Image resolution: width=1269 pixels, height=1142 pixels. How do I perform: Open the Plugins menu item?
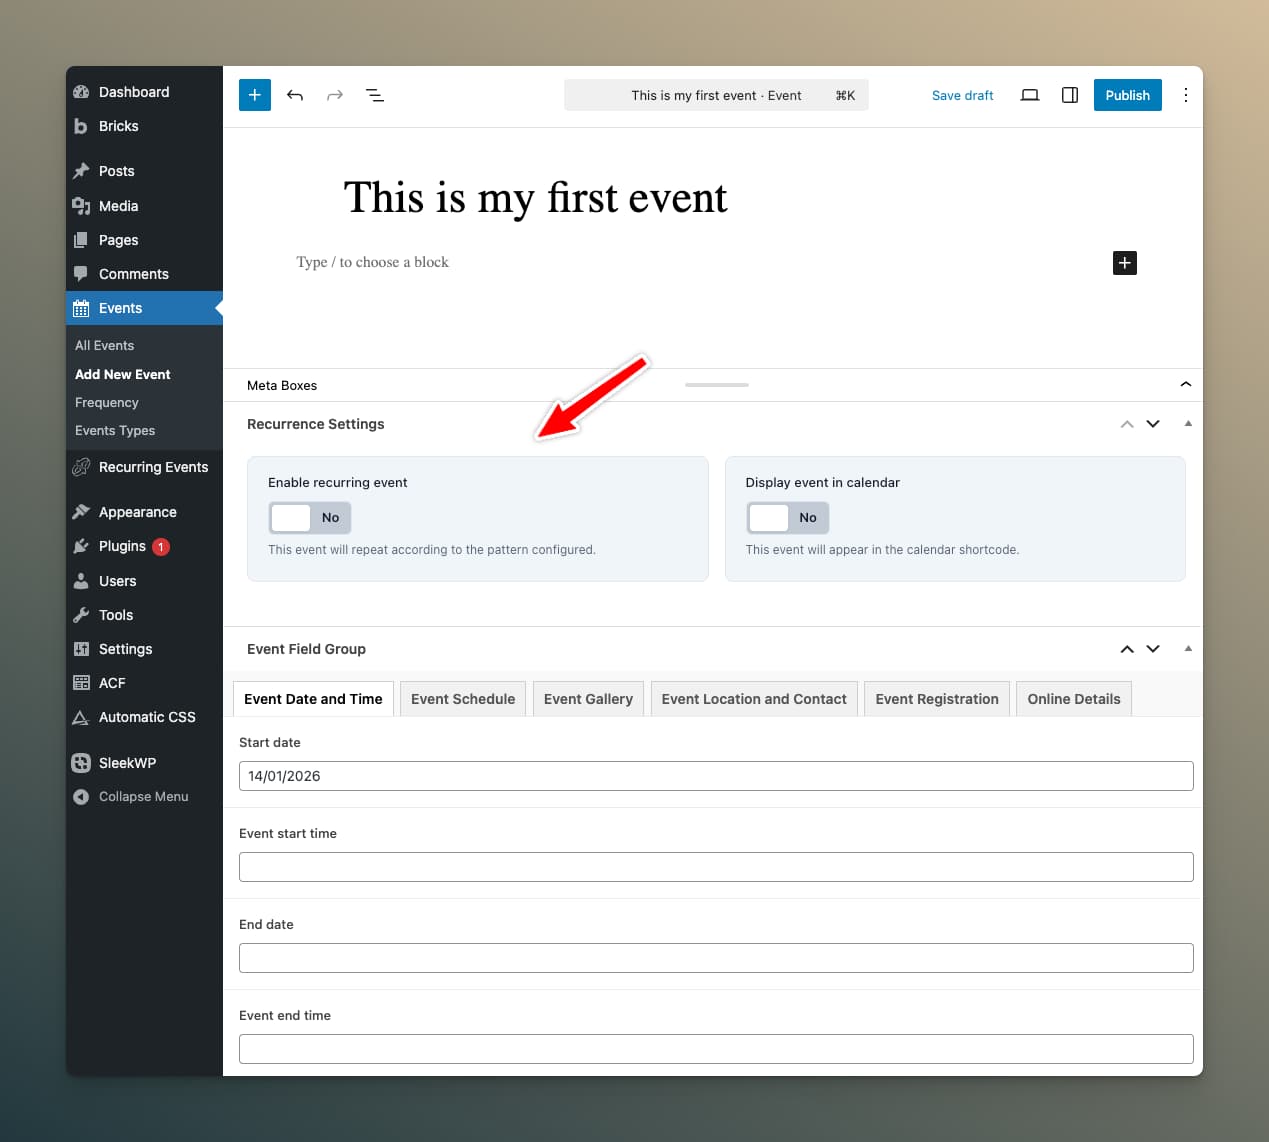pos(122,546)
